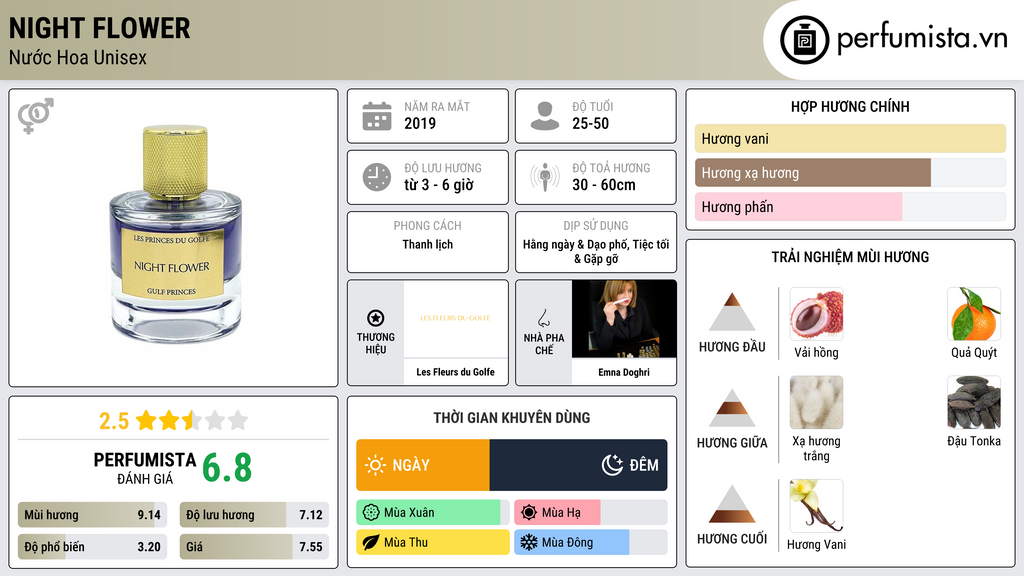
Task: Click the clock icon beside Độ lưu hương
Action: 377,177
